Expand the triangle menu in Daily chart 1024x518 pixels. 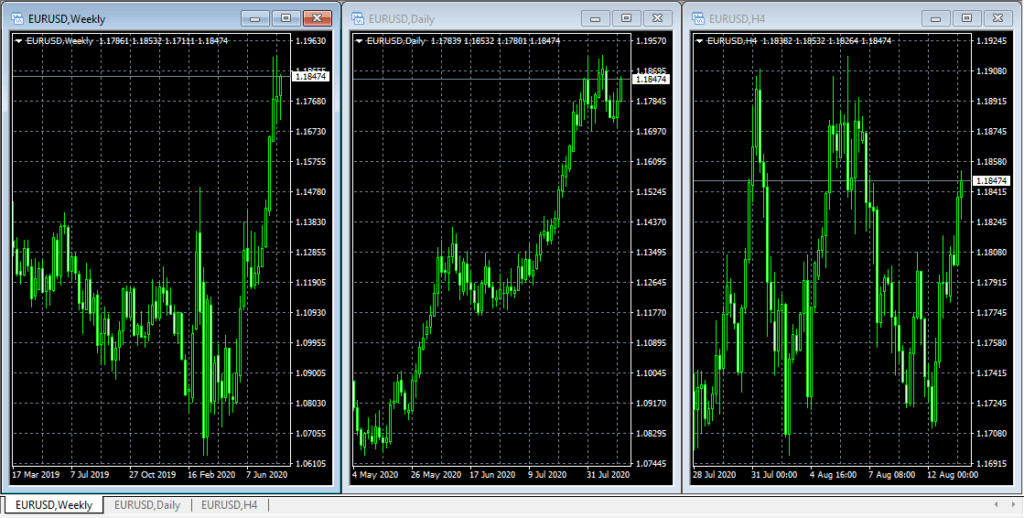coord(359,41)
